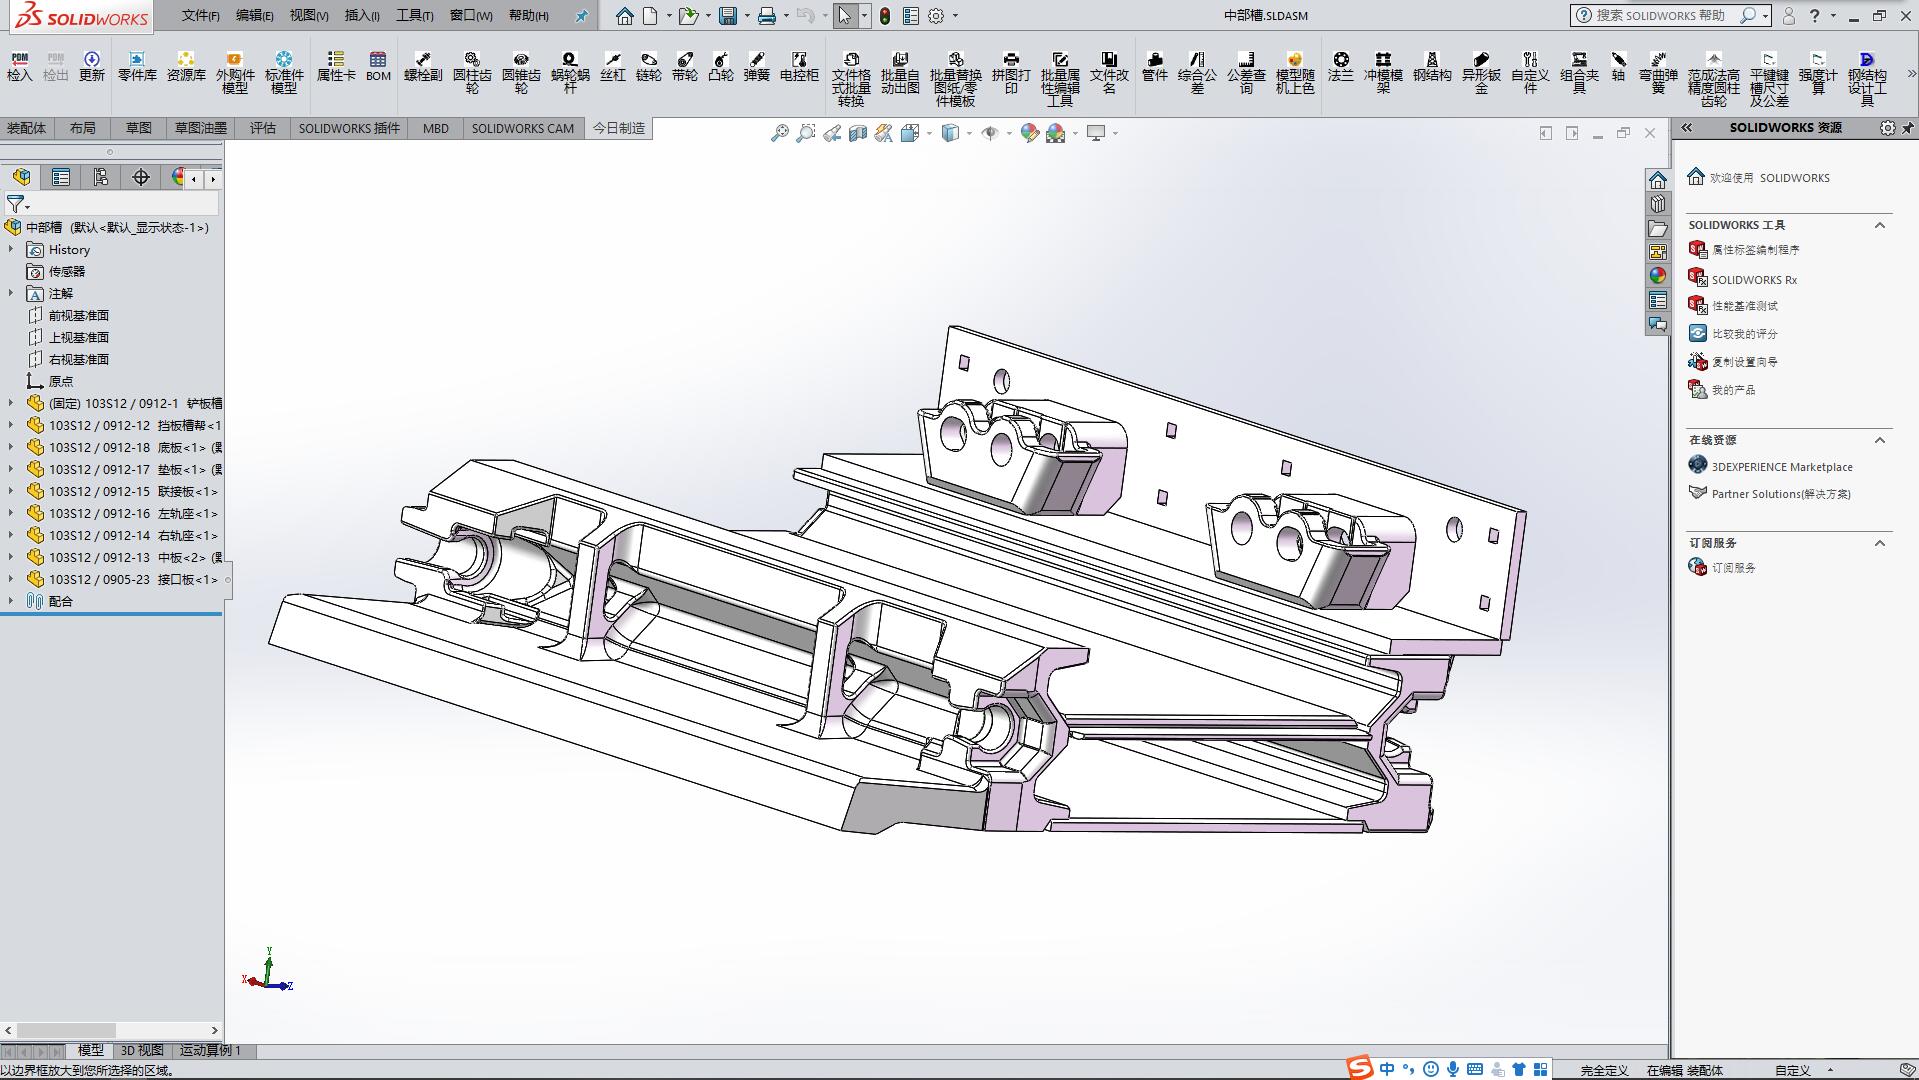Select the 圆柱齿轮 cylindrical gear tool
This screenshot has width=1919, height=1080.
tap(472, 72)
